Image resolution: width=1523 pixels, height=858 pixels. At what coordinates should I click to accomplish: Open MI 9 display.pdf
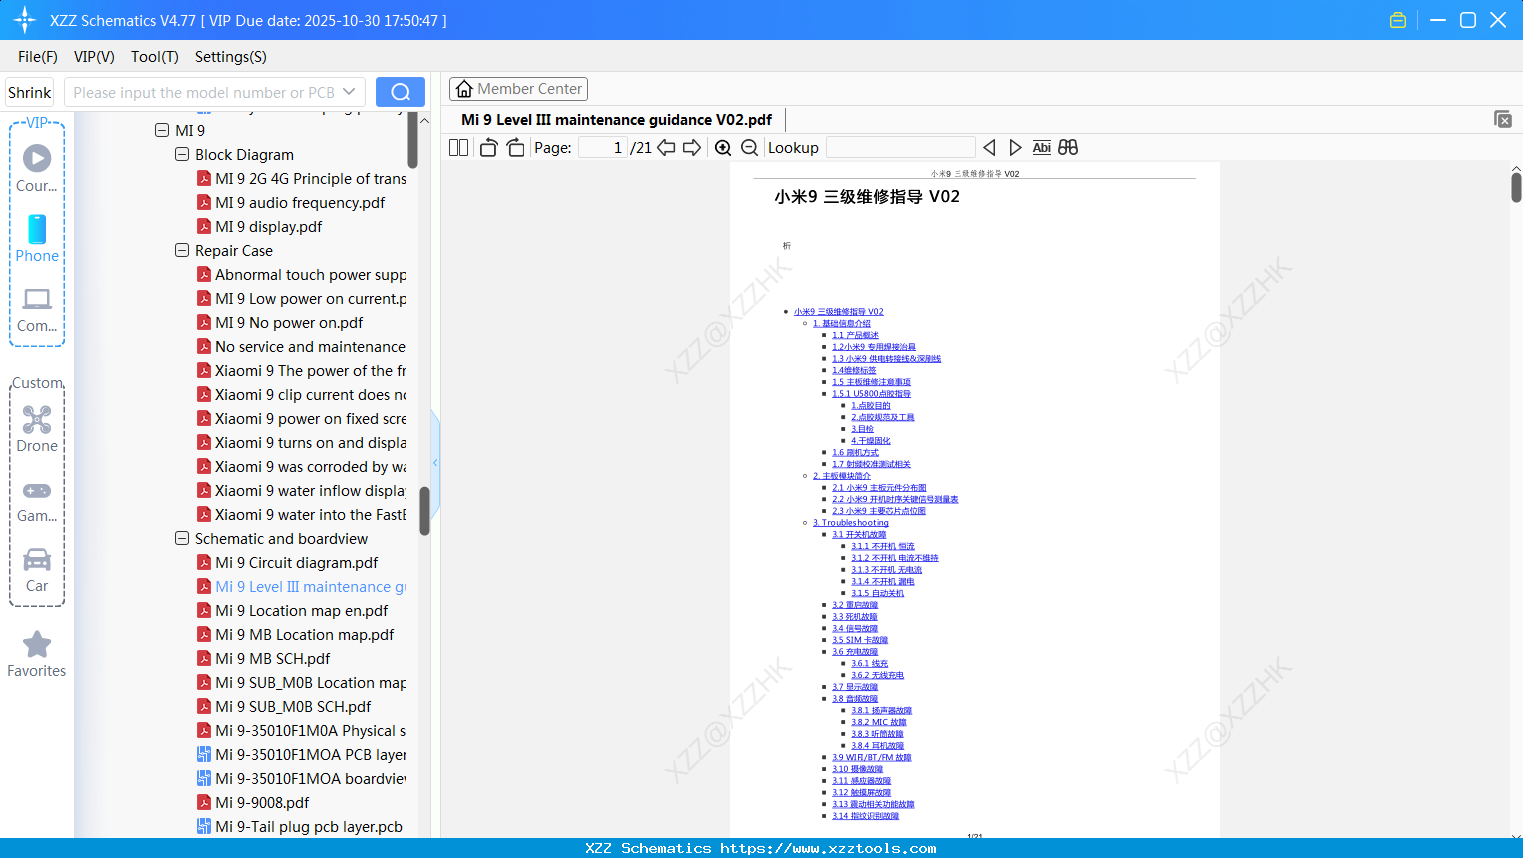click(269, 226)
